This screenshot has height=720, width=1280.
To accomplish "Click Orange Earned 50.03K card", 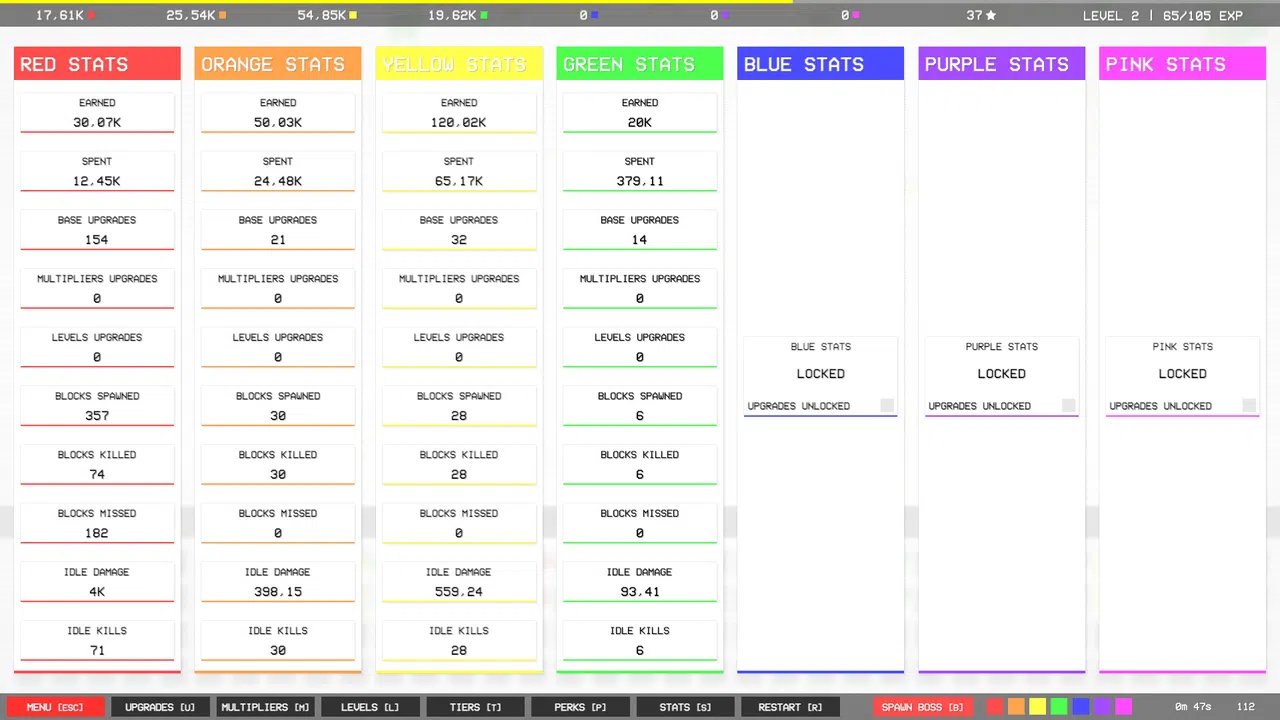I will click(278, 113).
